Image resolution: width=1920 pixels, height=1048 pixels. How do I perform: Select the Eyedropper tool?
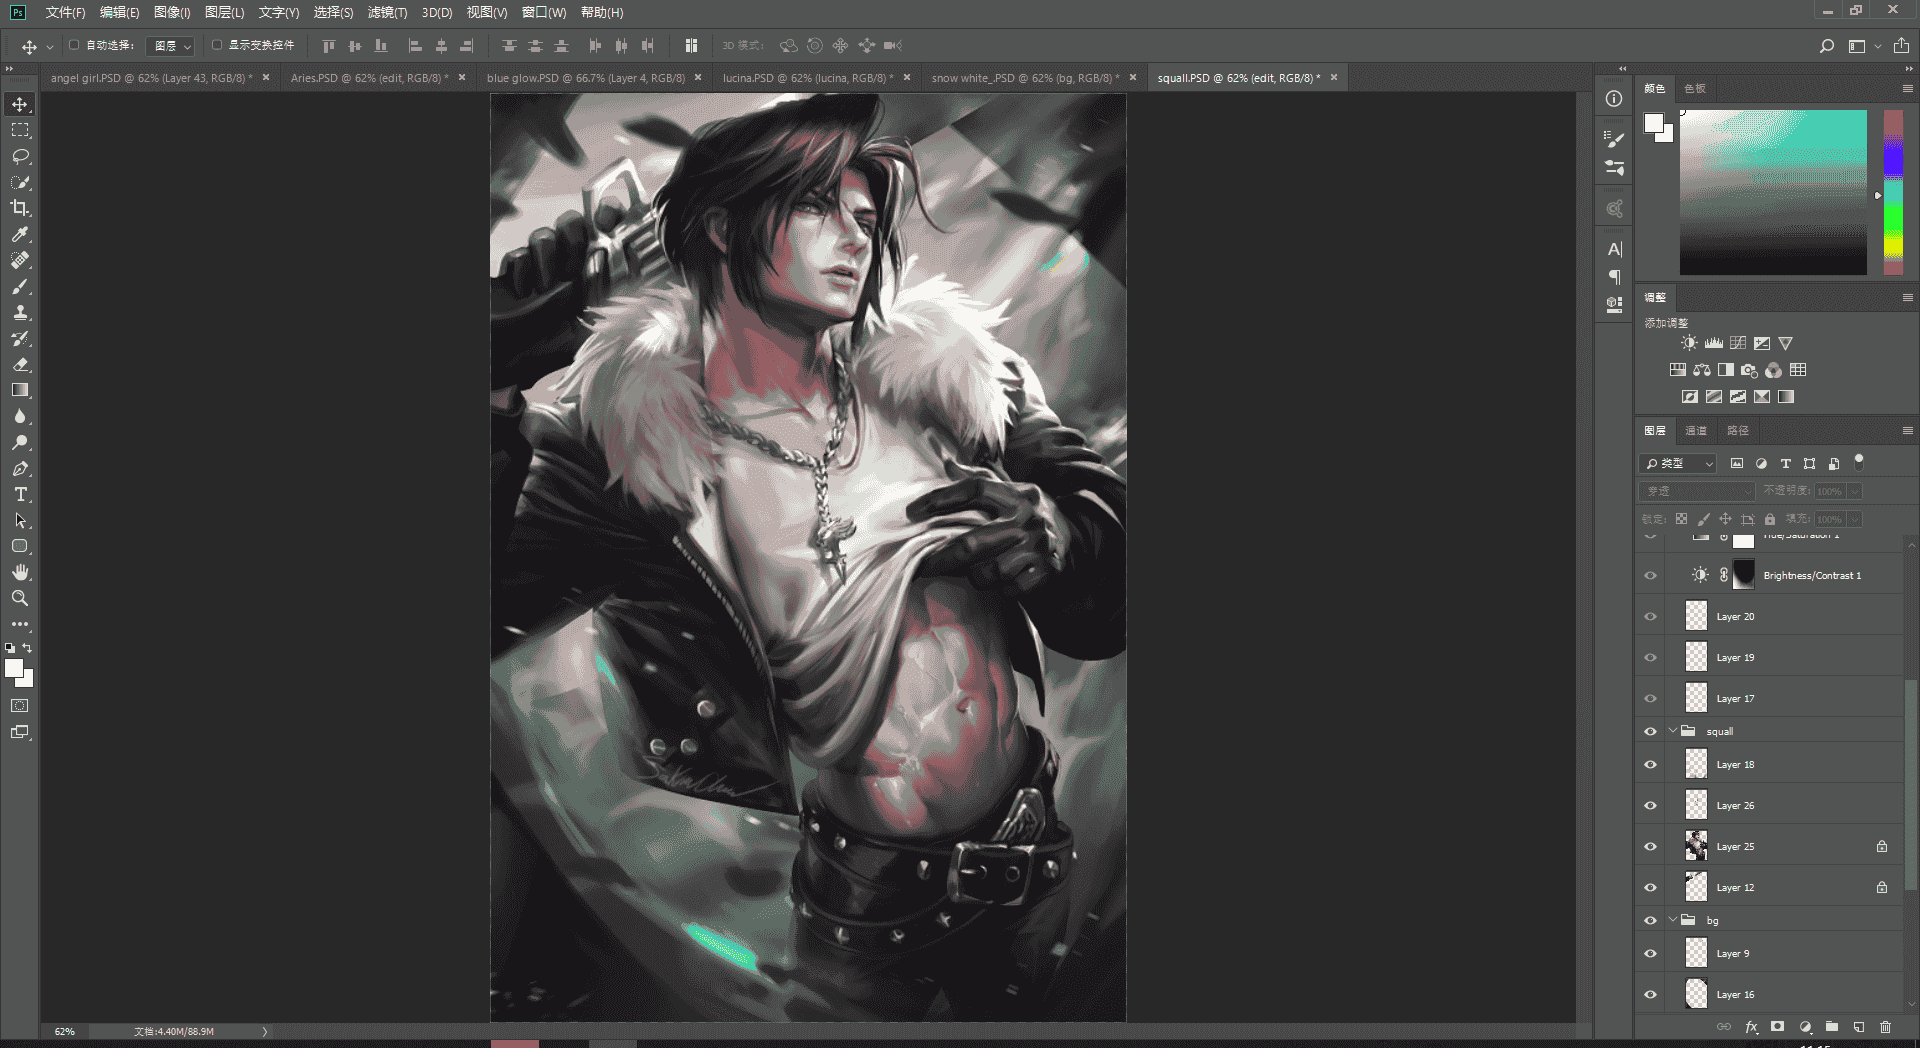20,234
